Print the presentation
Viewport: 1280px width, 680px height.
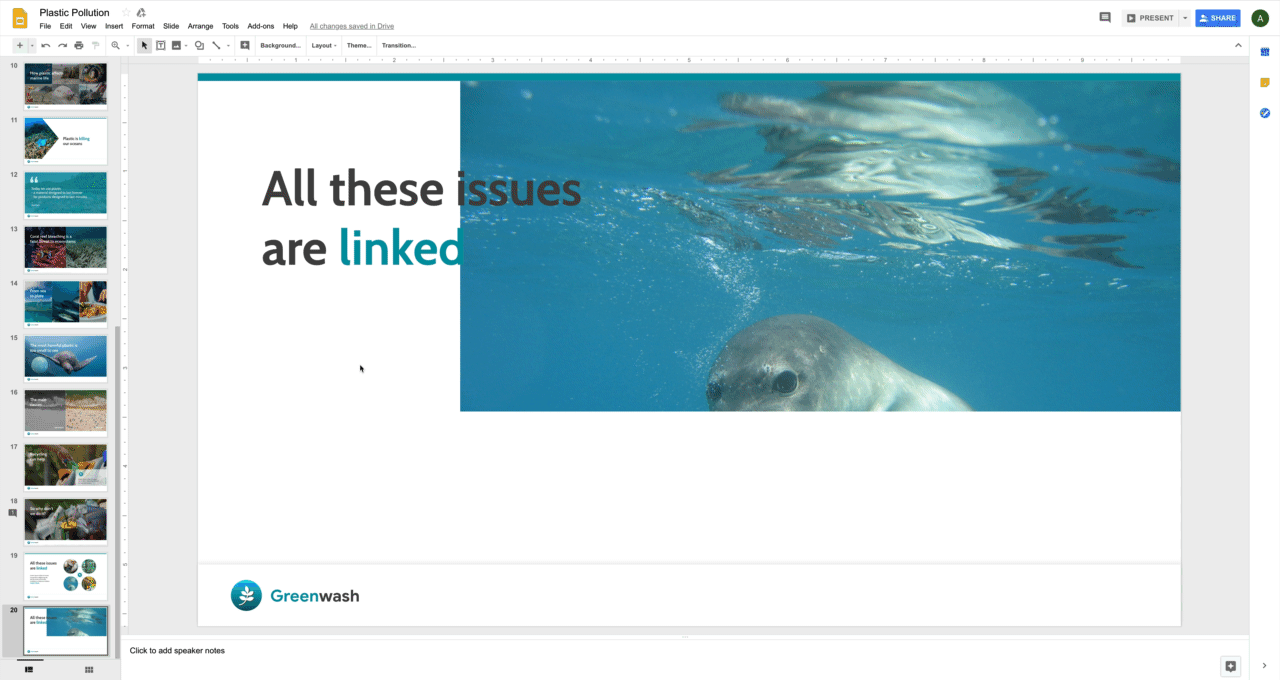click(79, 45)
